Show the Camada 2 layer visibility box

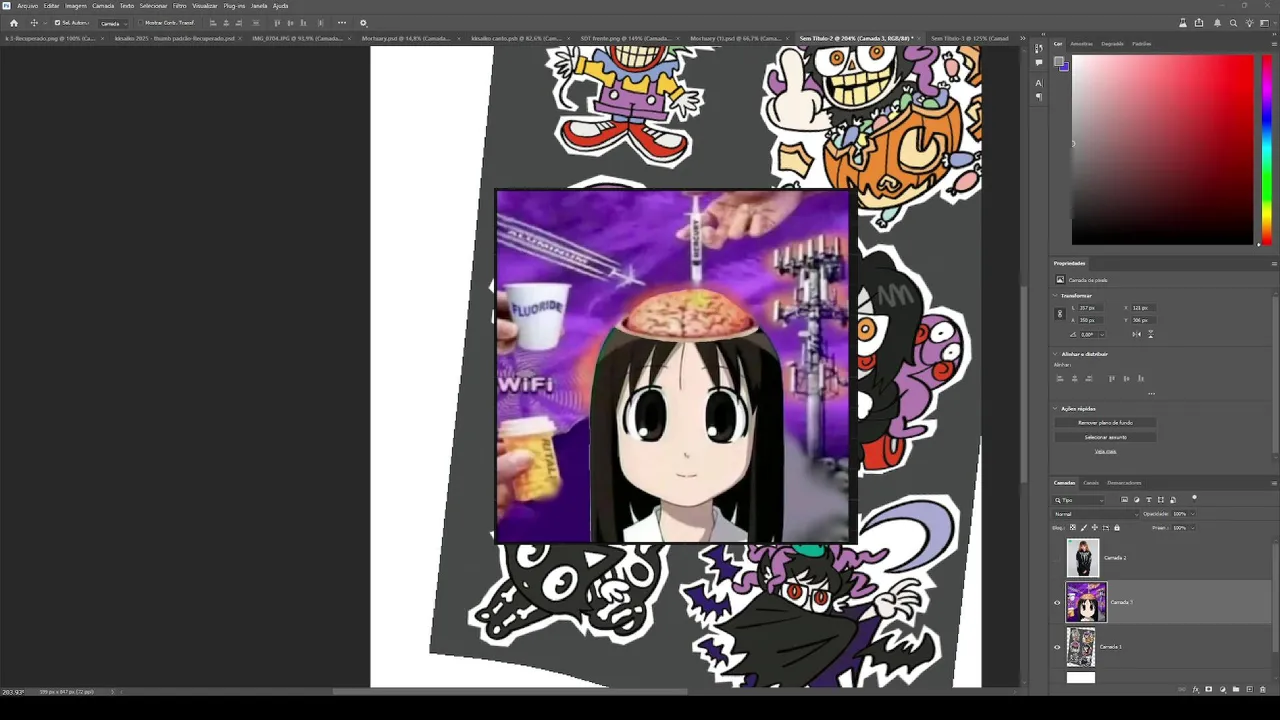[1057, 558]
